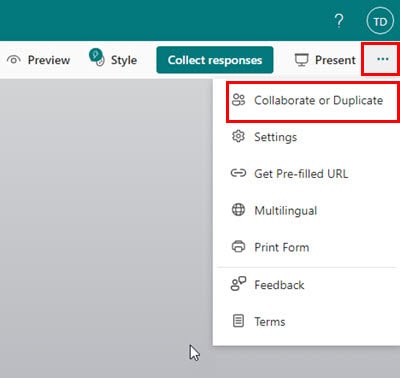Click the Collaborate or Duplicate people icon
Image resolution: width=400 pixels, height=378 pixels.
click(238, 100)
